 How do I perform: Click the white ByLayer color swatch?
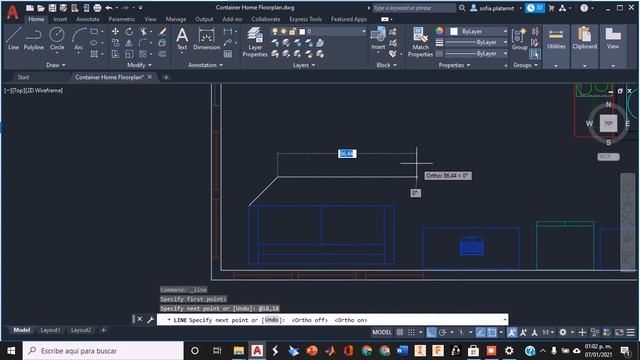[454, 31]
